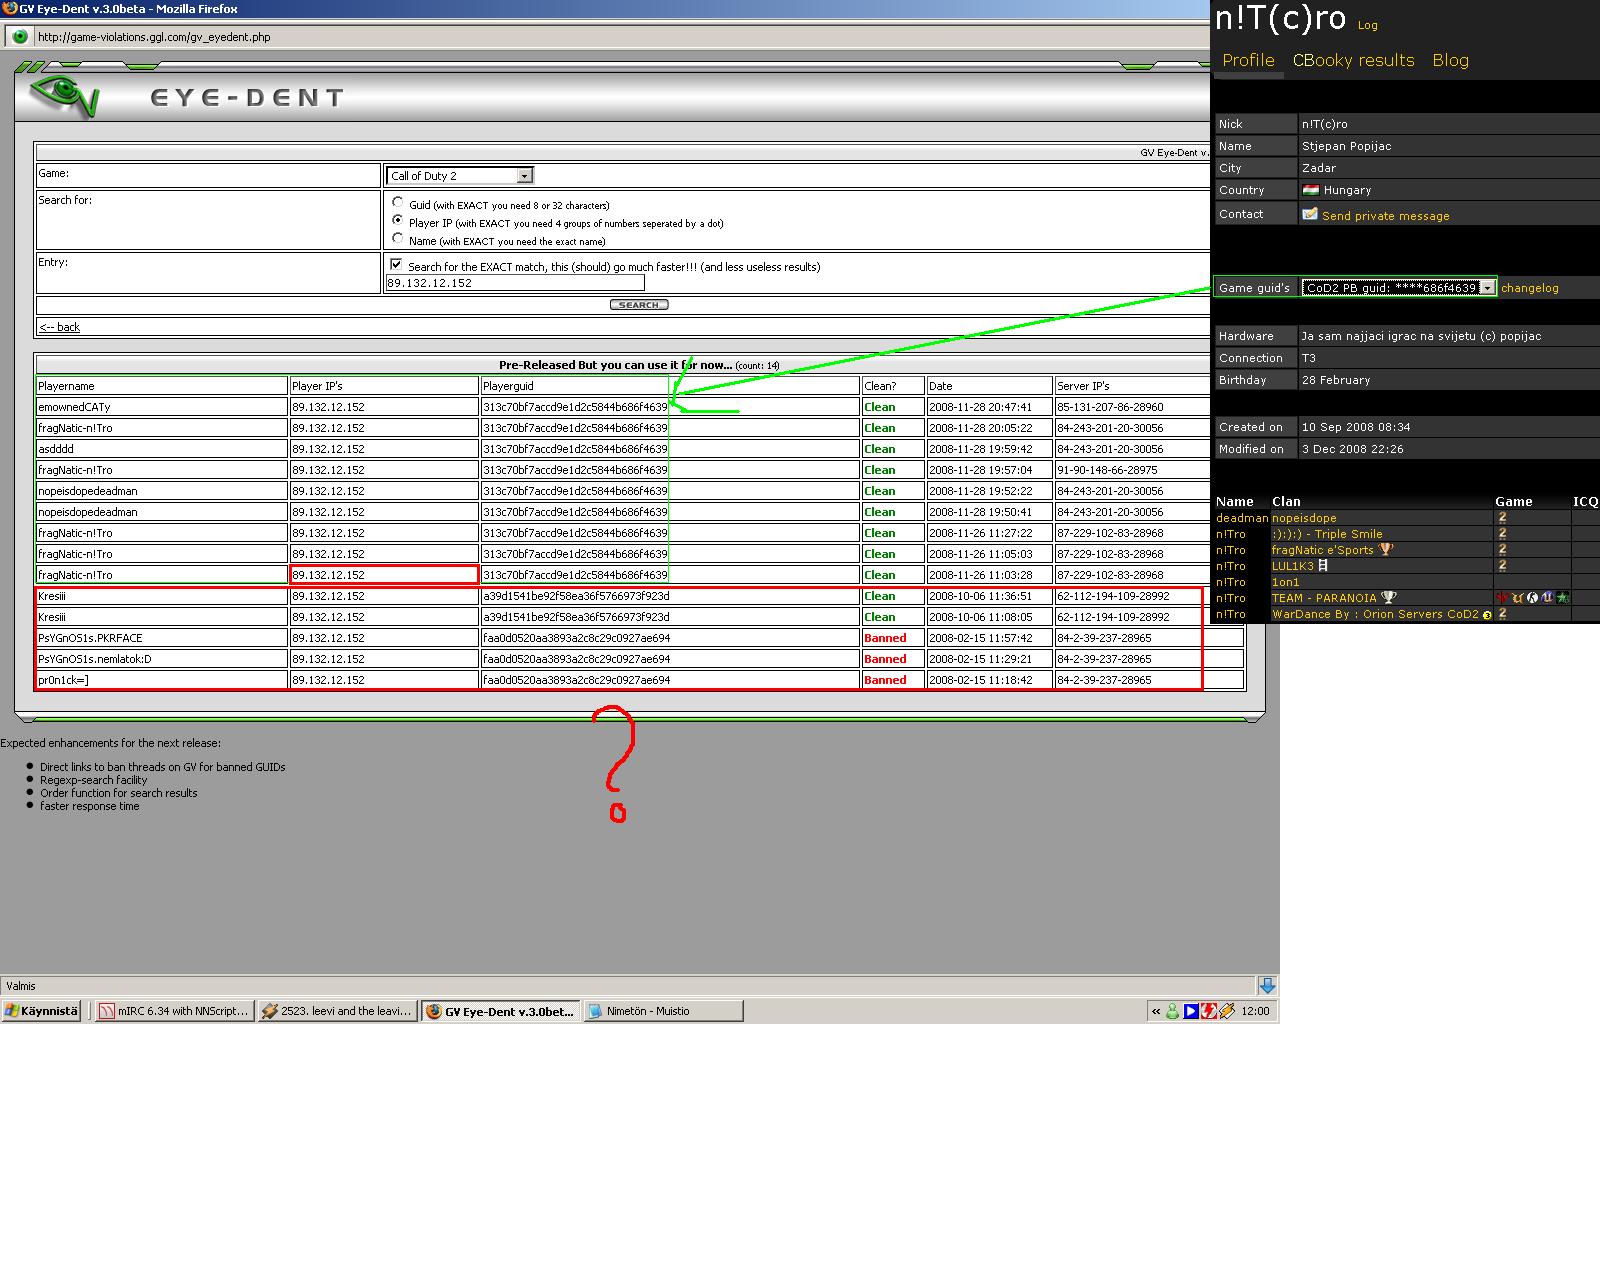Click the message icon beside Send private message
Viewport: 1600px width, 1280px height.
tap(1310, 214)
